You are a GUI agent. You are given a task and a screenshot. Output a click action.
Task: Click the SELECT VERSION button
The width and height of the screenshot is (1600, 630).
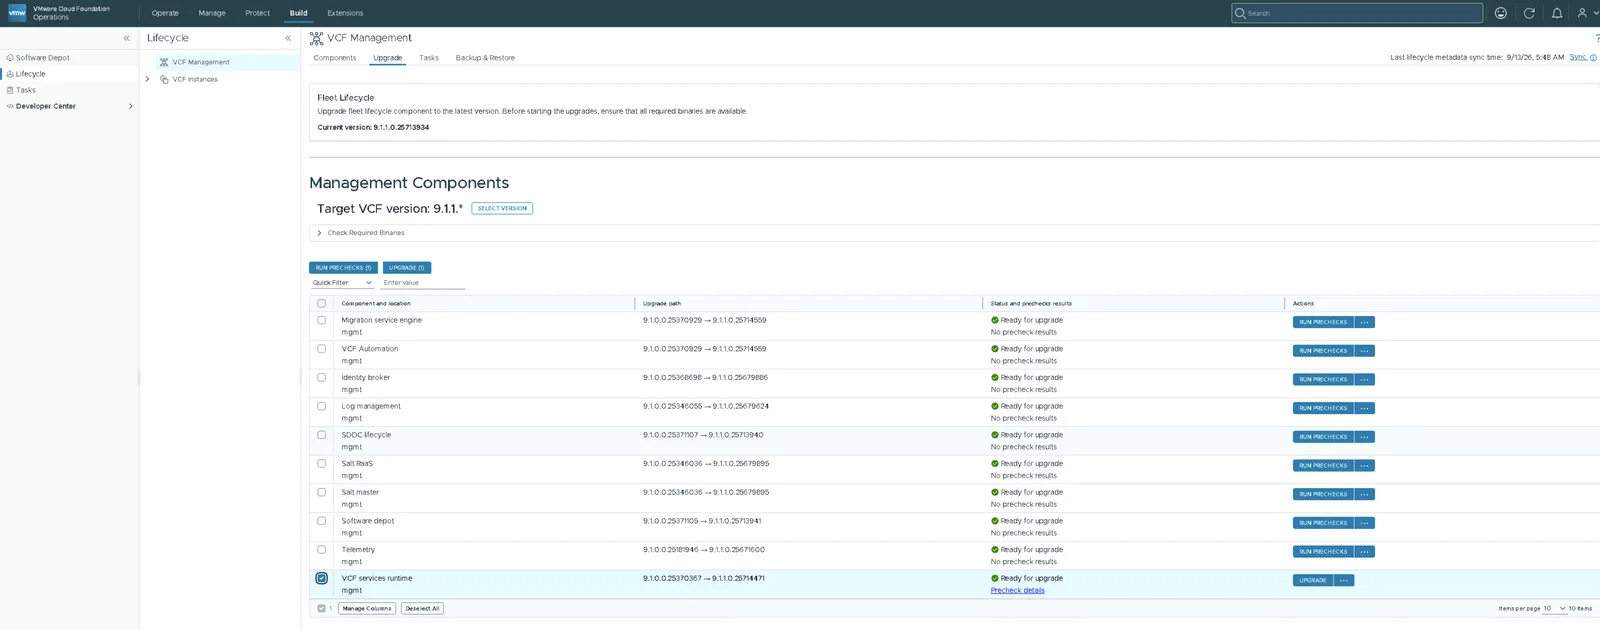click(x=502, y=208)
